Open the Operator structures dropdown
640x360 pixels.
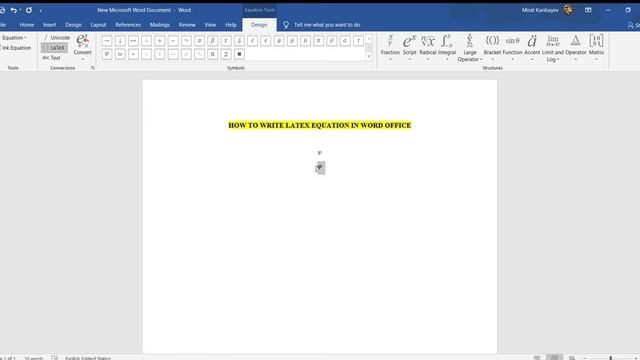(x=576, y=48)
